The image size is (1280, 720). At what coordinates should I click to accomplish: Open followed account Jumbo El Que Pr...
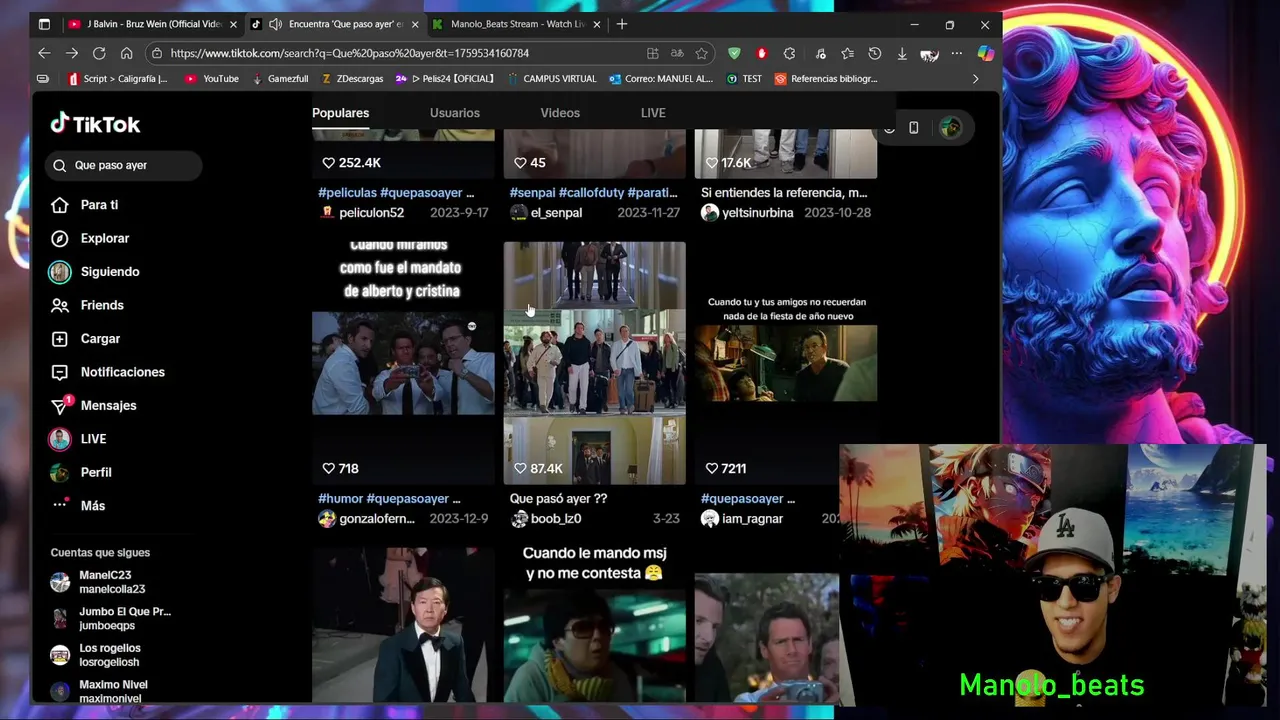coord(112,618)
